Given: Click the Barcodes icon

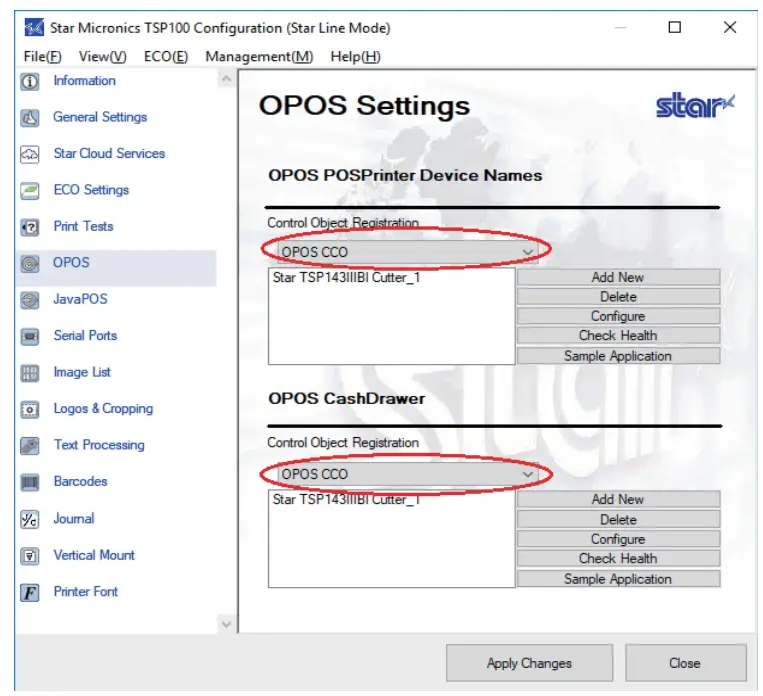Looking at the screenshot, I should click(30, 482).
